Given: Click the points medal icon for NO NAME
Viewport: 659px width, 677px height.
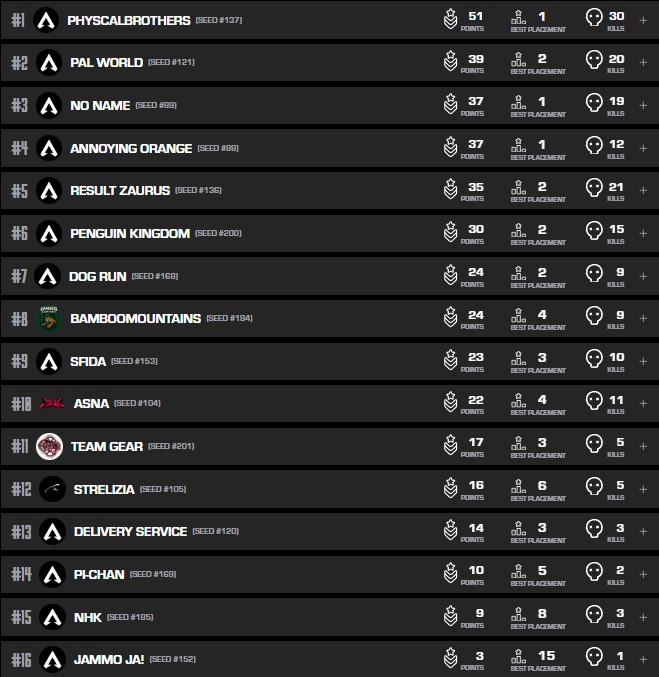Looking at the screenshot, I should 451,105.
